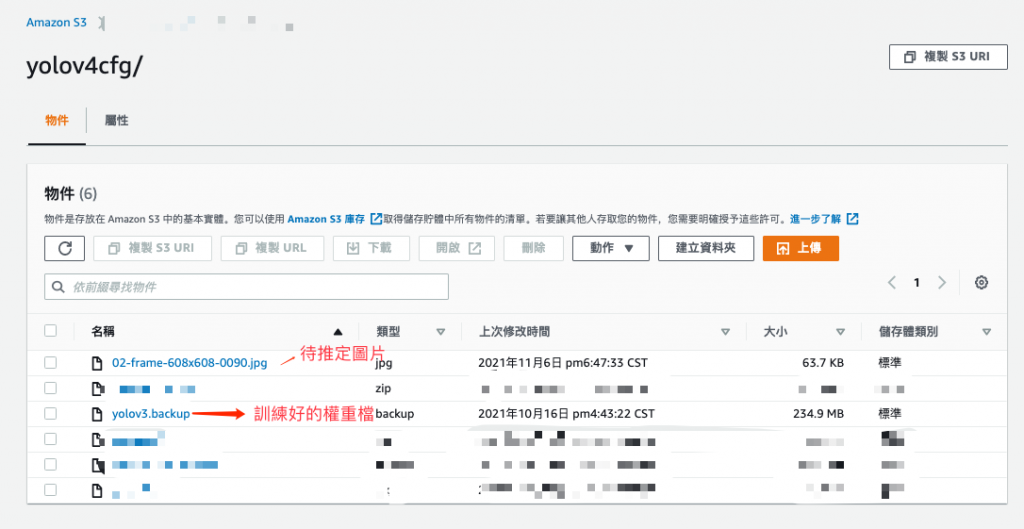Sort by 上次修改時間 column arrow
The width and height of the screenshot is (1024, 529).
coord(725,332)
